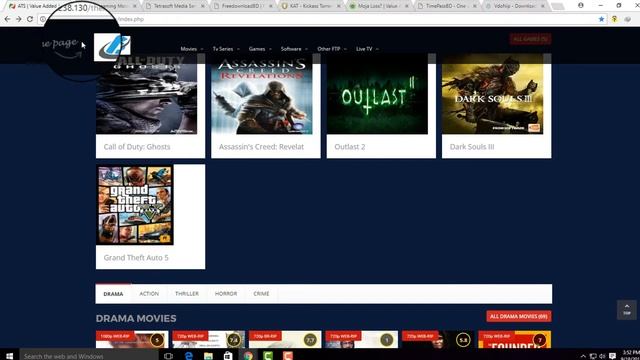
Task: Switch to the CRIME genre tab
Action: 261,294
